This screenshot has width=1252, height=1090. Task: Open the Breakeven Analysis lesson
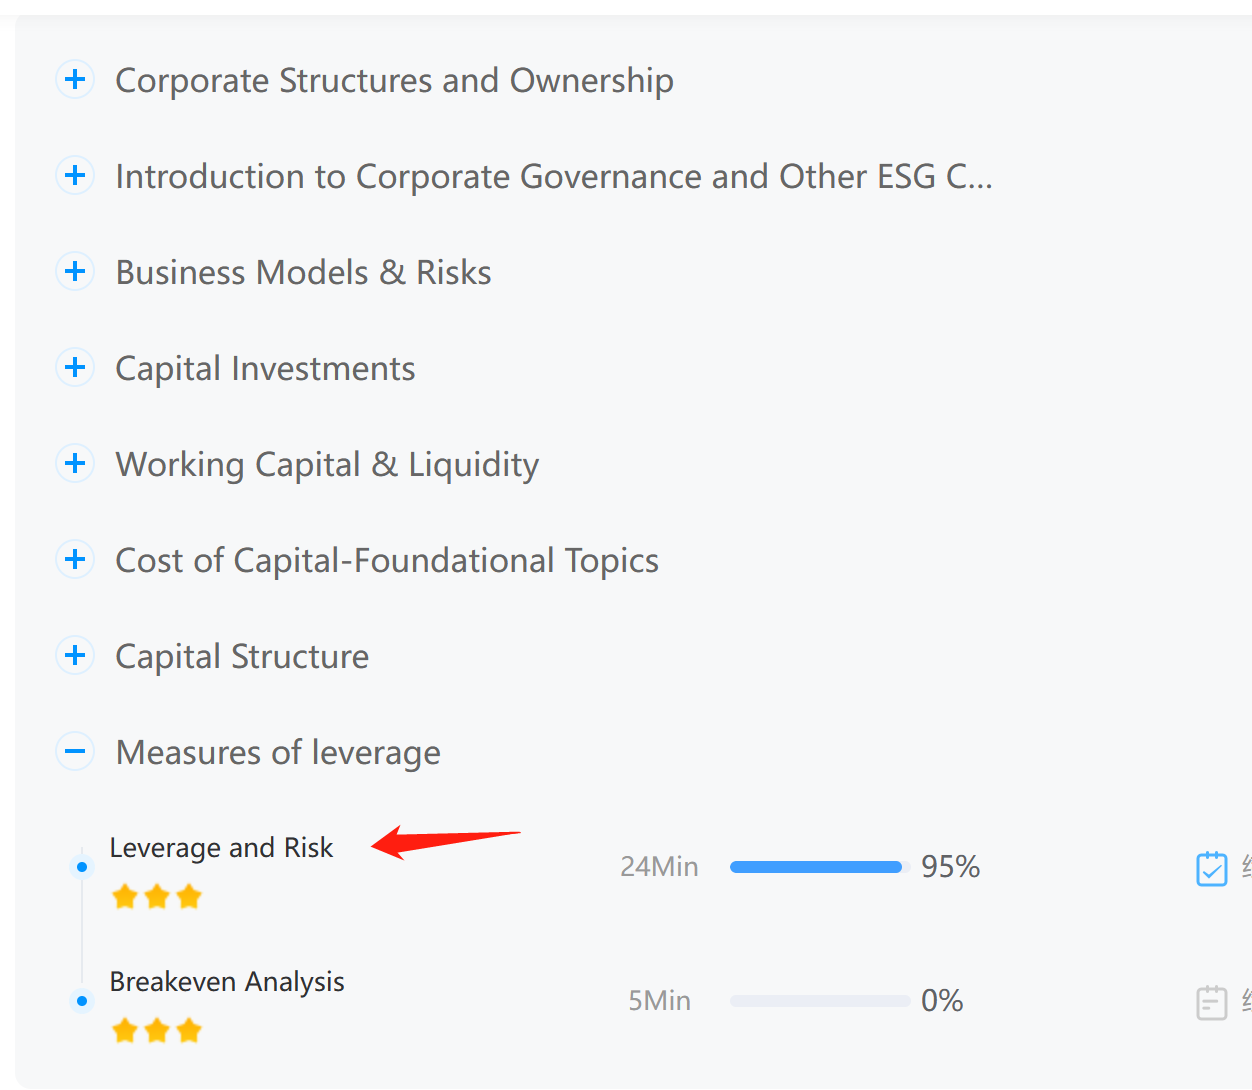click(x=227, y=982)
